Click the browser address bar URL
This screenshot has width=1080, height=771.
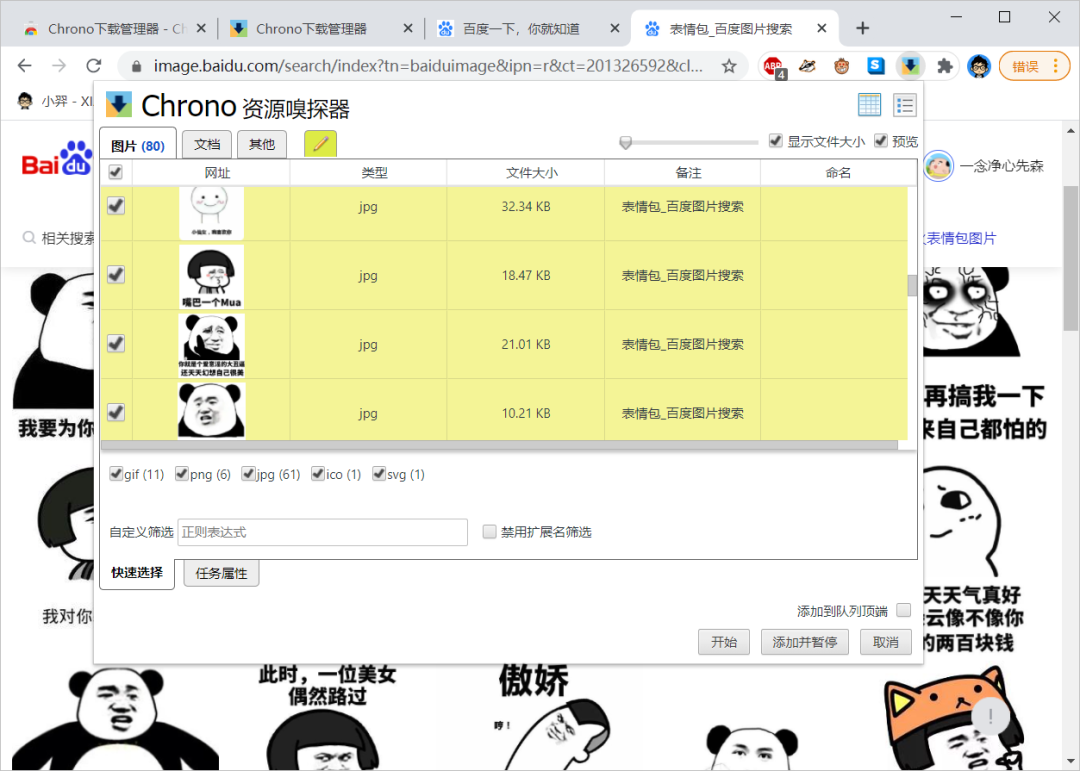point(428,66)
